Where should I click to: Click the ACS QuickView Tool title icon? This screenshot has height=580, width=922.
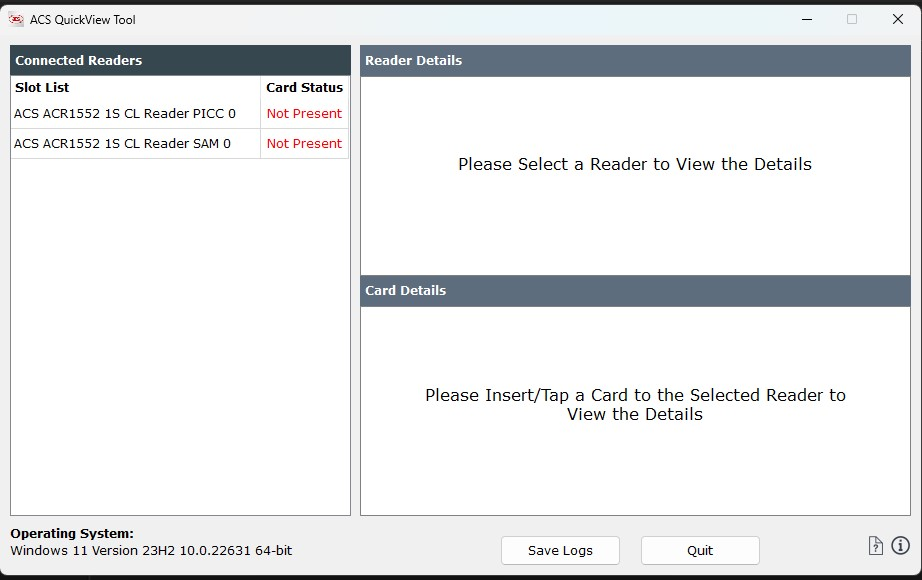click(16, 19)
